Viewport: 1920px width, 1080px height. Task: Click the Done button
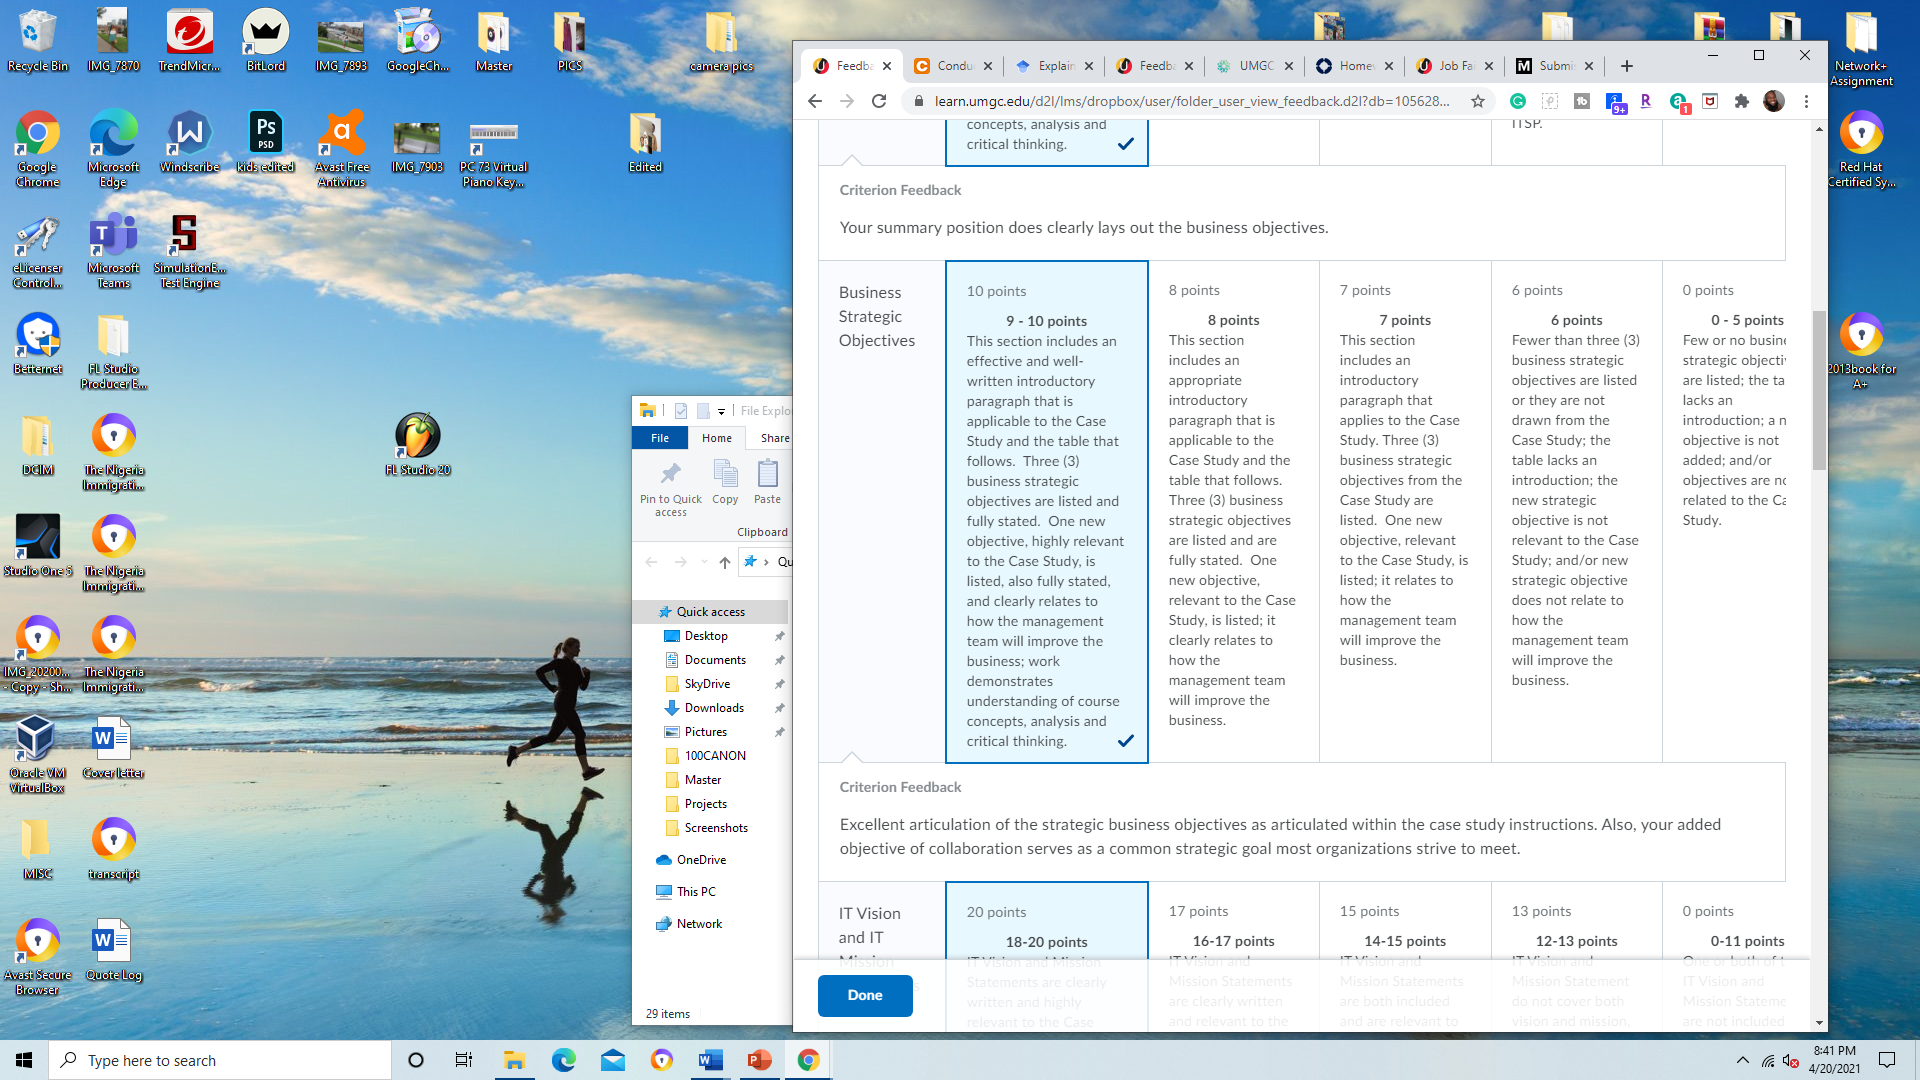[865, 995]
